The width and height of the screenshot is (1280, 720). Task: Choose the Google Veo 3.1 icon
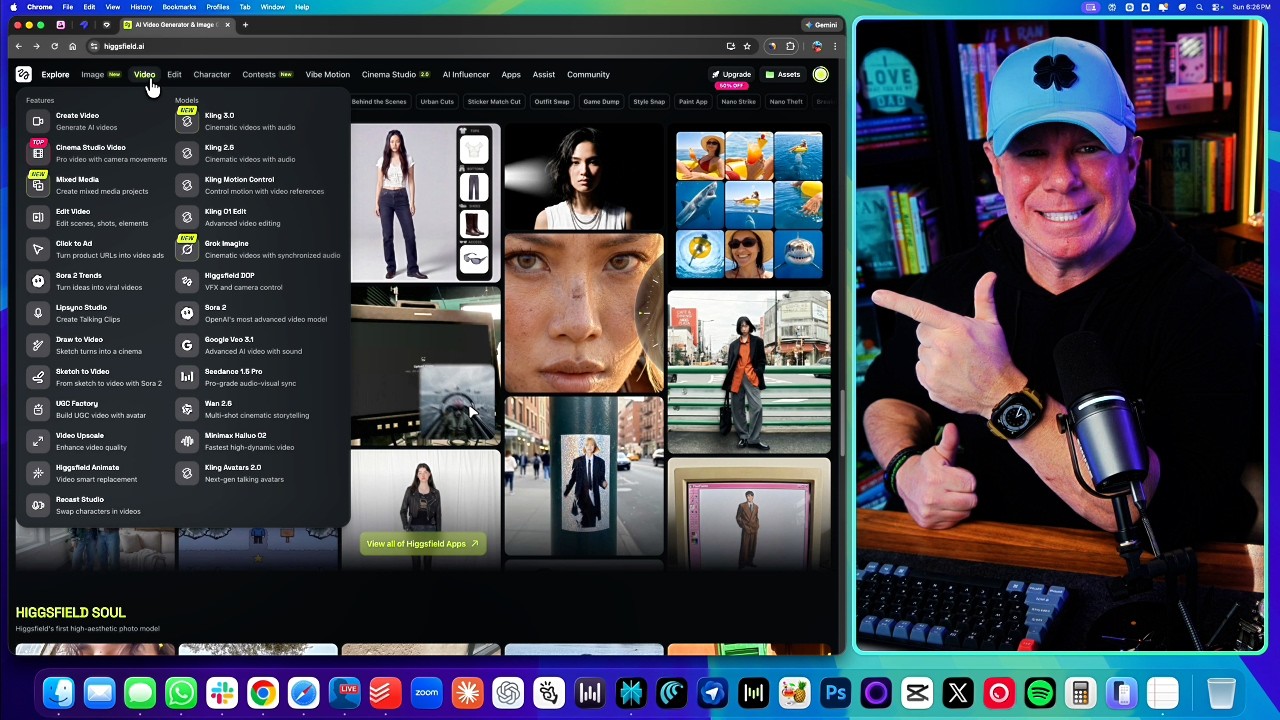point(187,345)
